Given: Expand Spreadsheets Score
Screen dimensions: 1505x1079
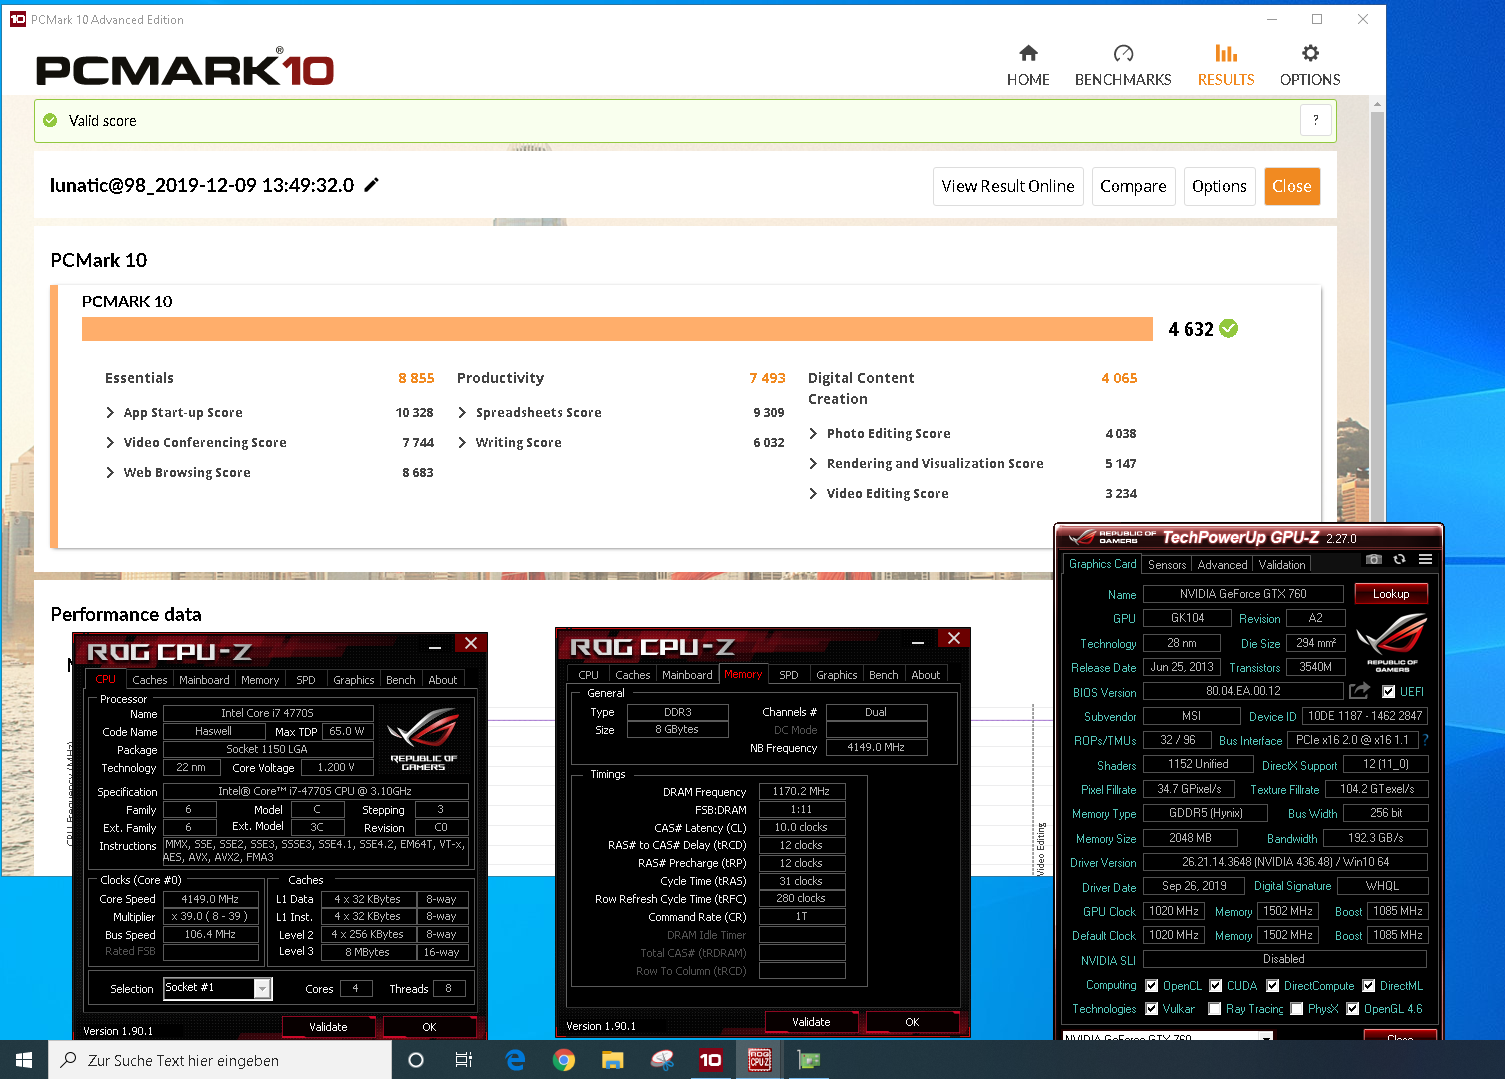Looking at the screenshot, I should pos(462,412).
